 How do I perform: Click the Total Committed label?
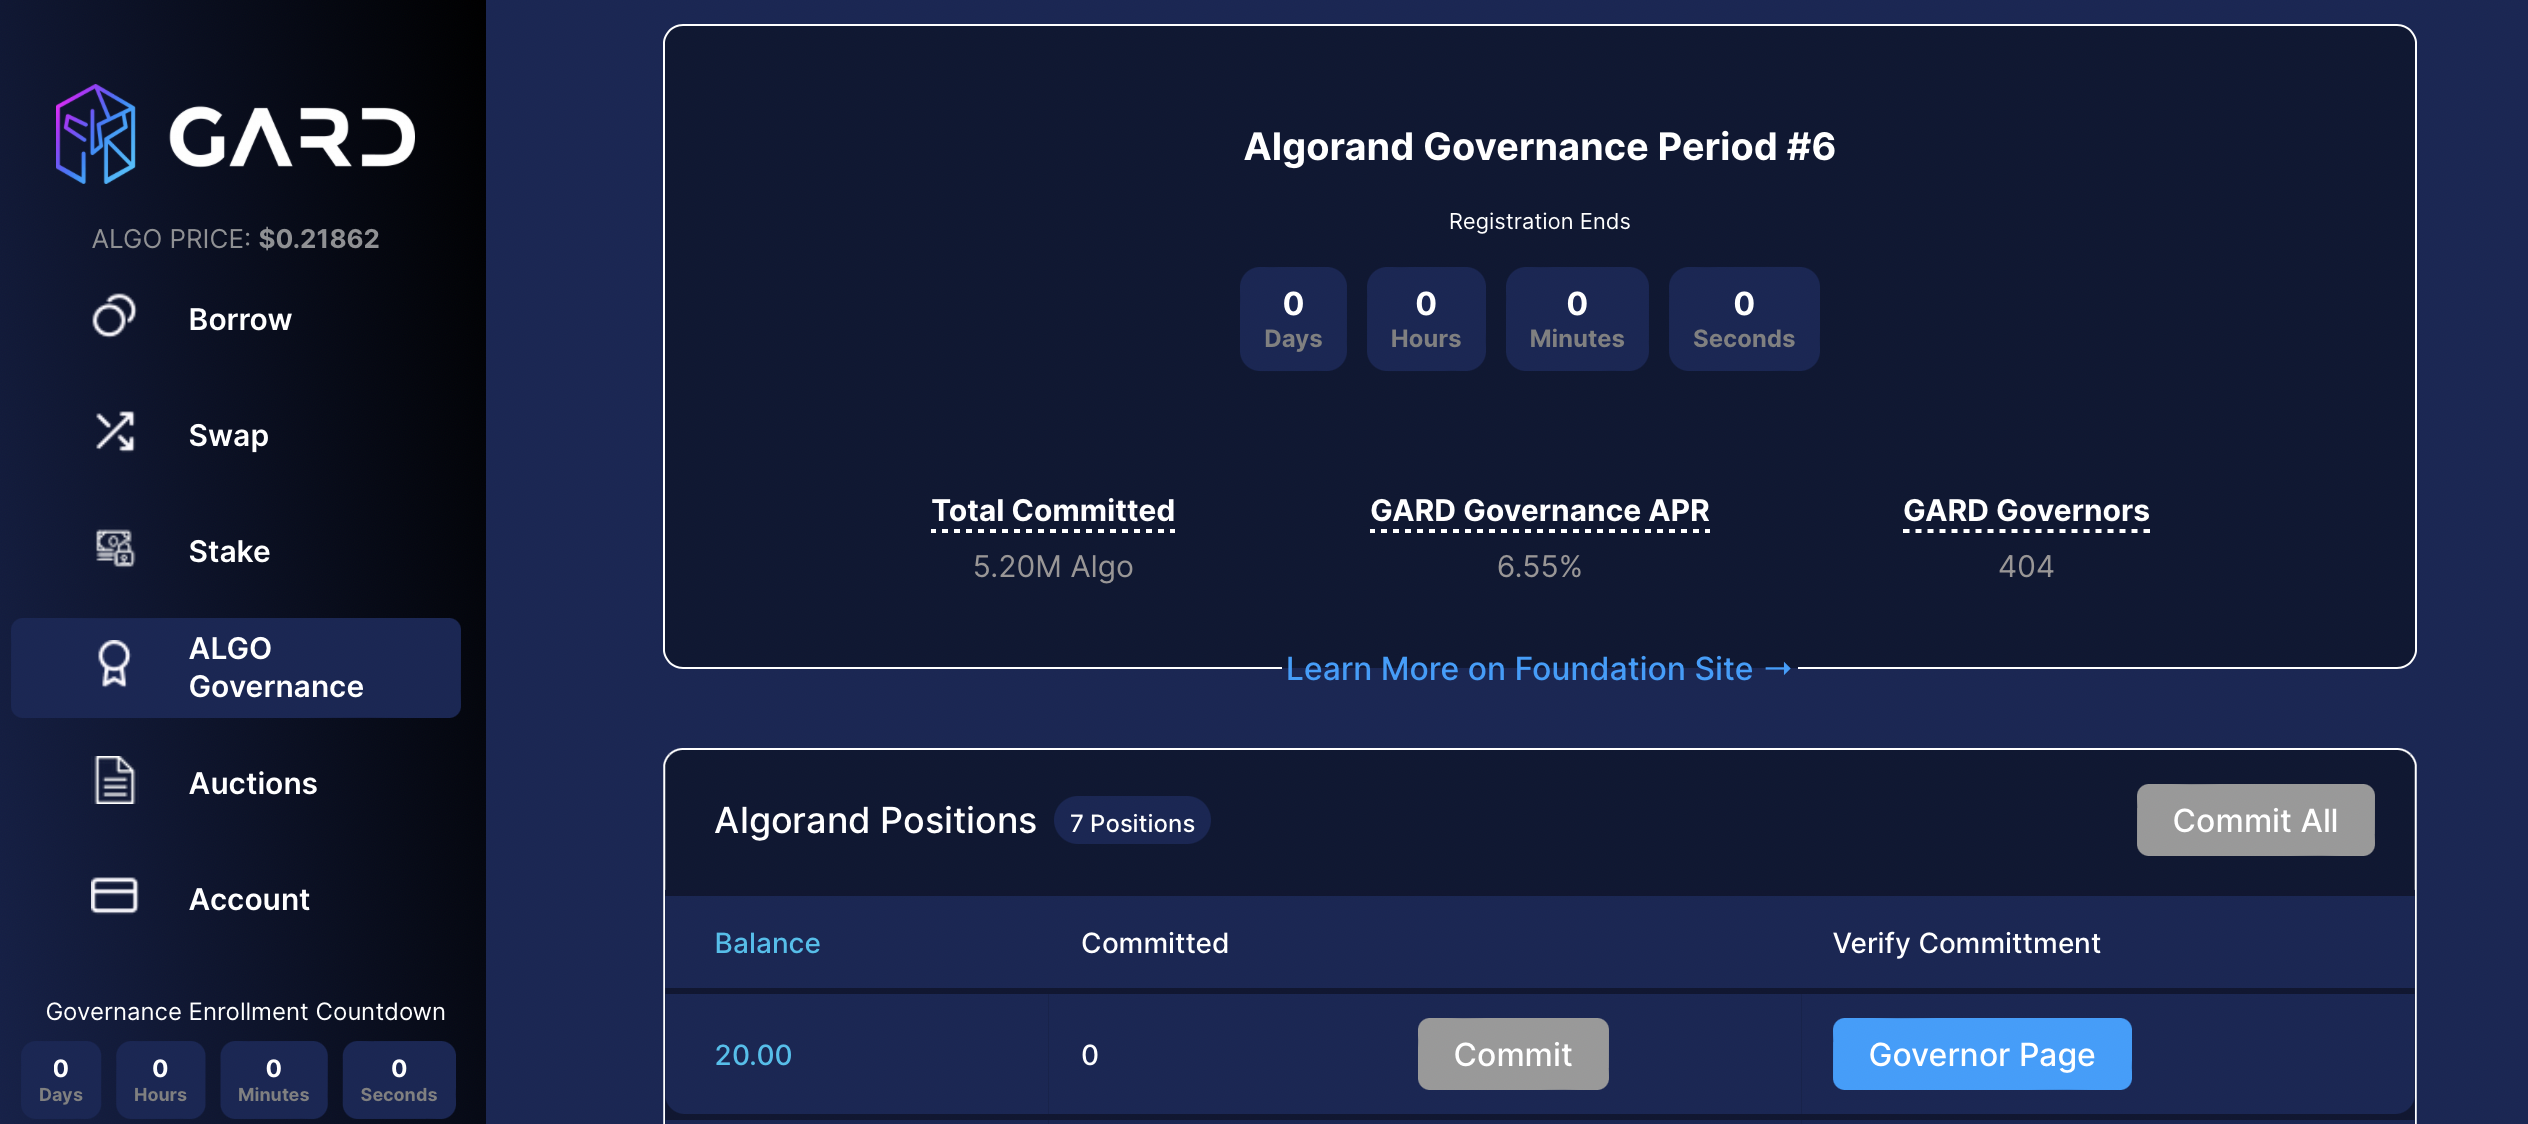[1053, 511]
